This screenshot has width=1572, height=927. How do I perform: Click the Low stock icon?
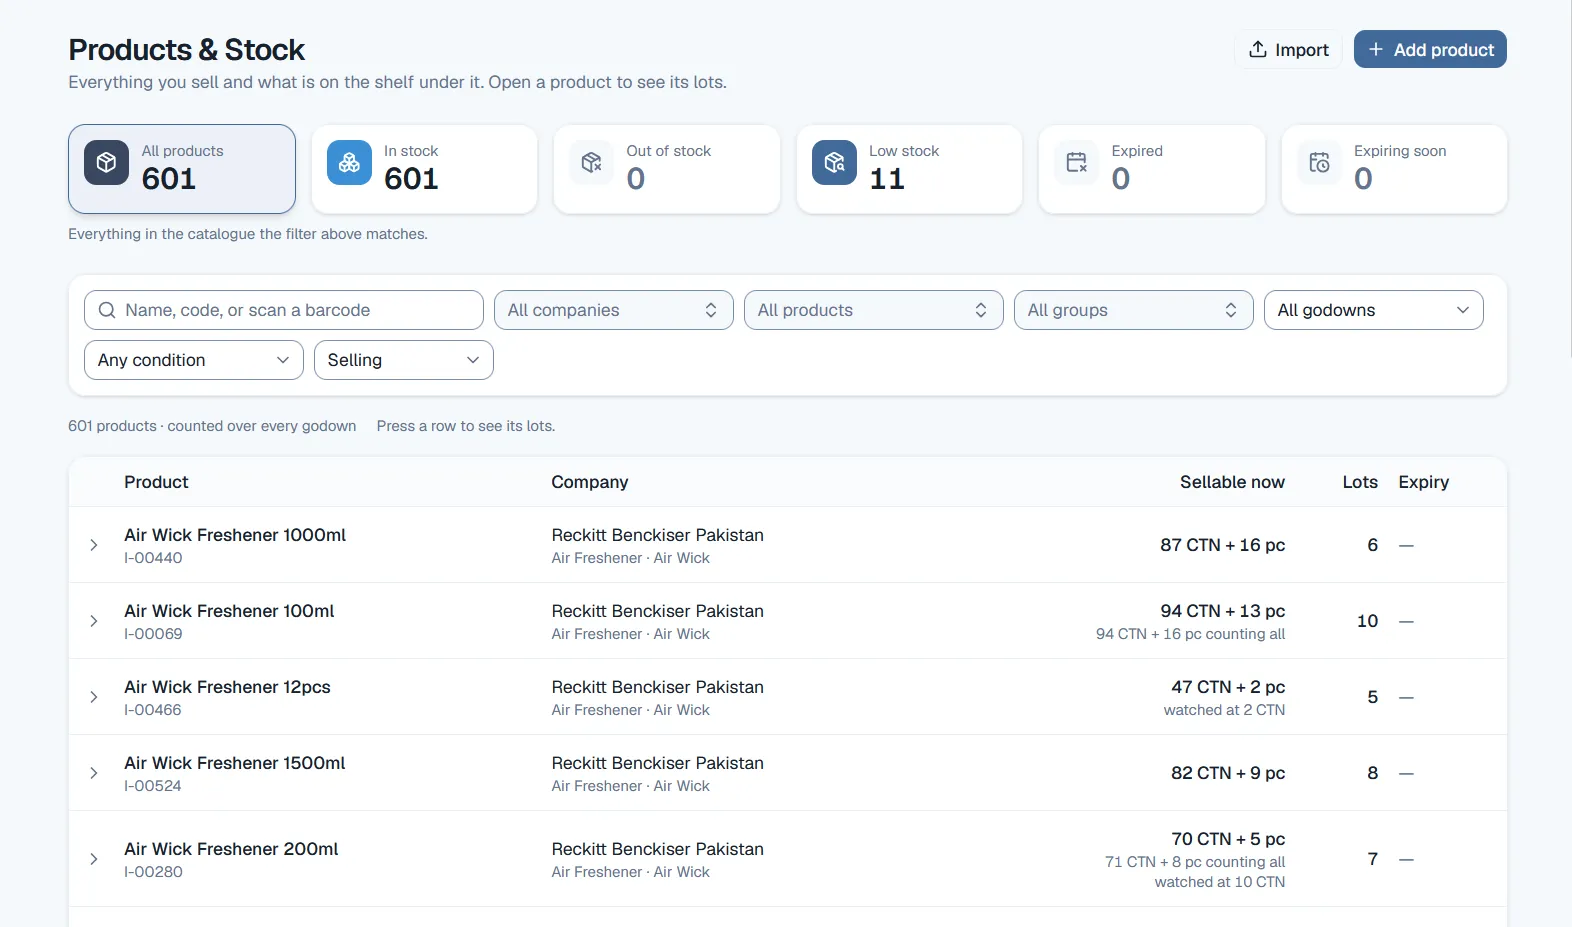point(834,162)
